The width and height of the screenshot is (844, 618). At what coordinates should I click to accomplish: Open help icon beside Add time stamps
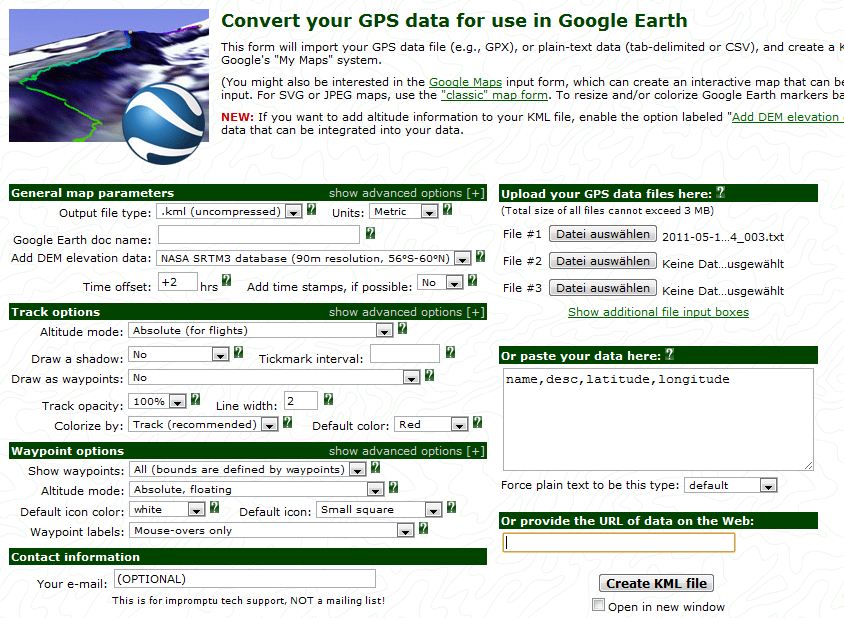click(472, 280)
